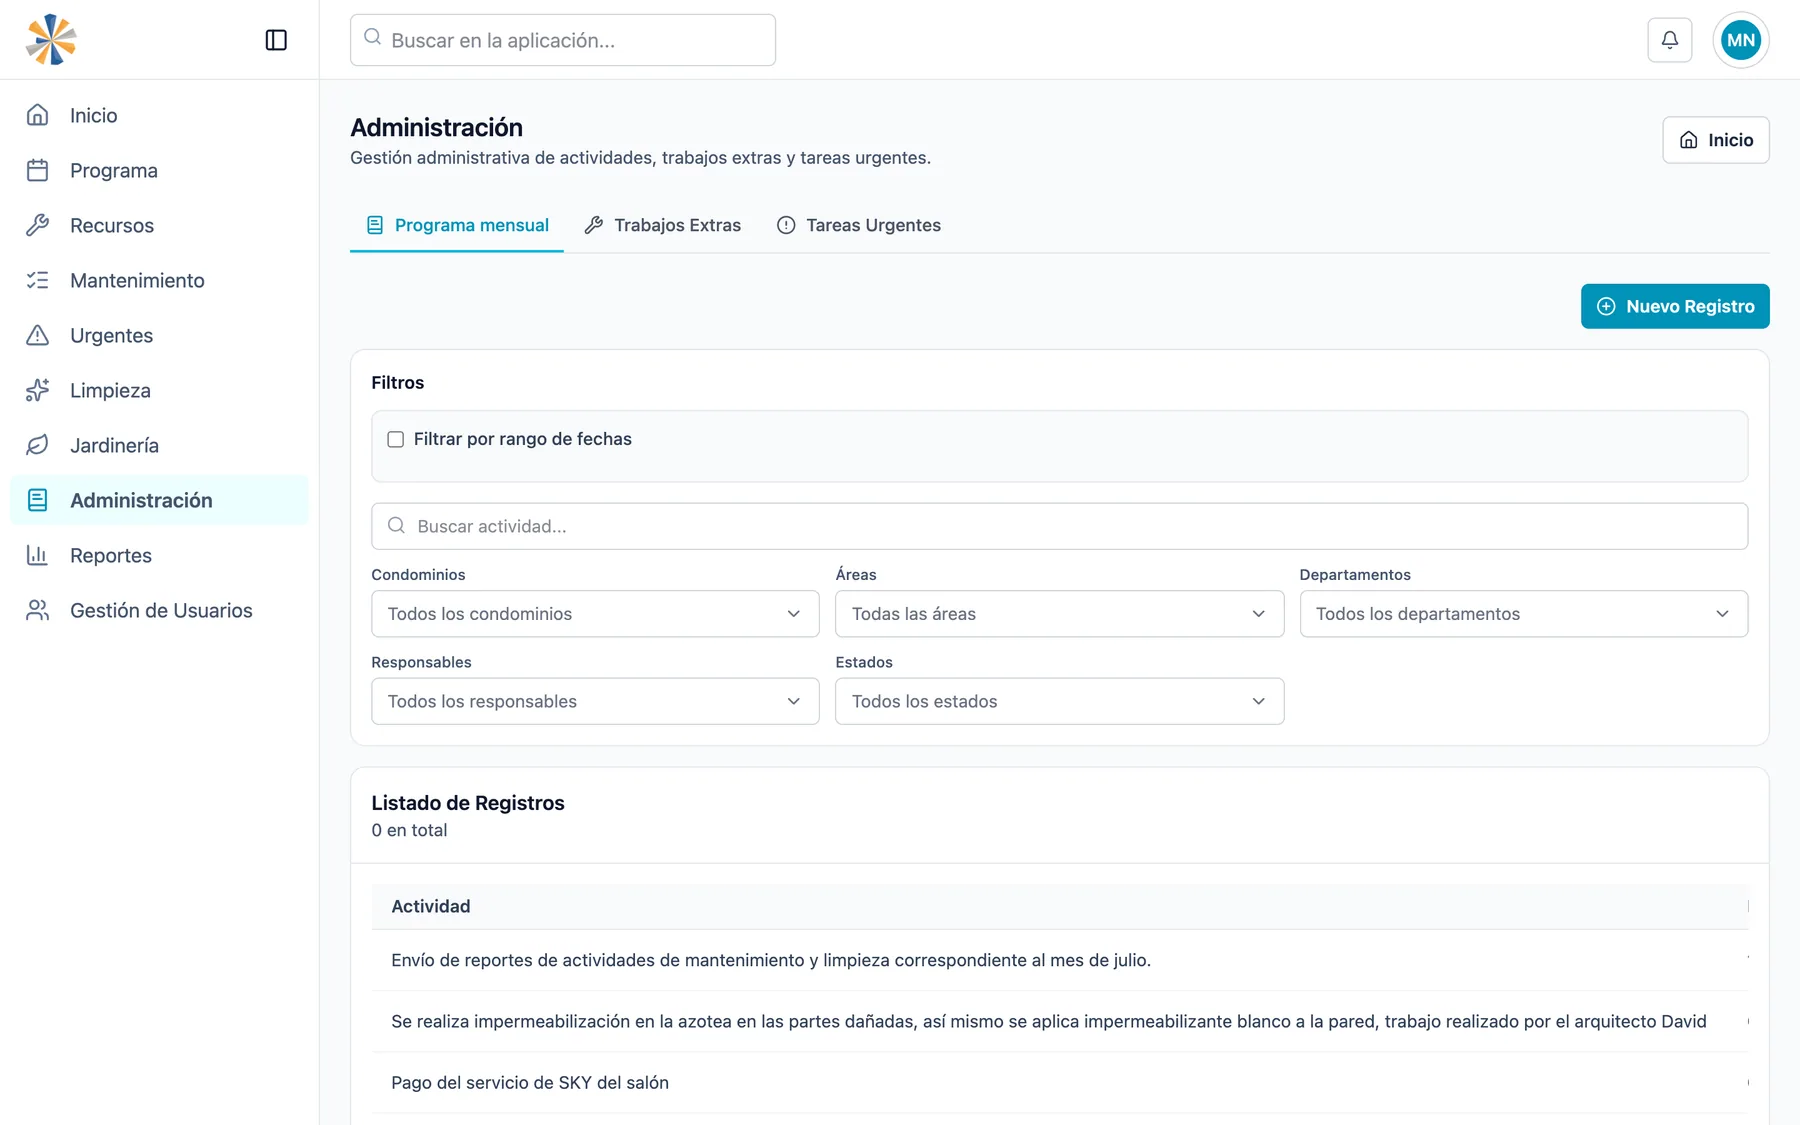Open Mantenimiento in the sidebar
1800x1125 pixels.
click(x=160, y=280)
